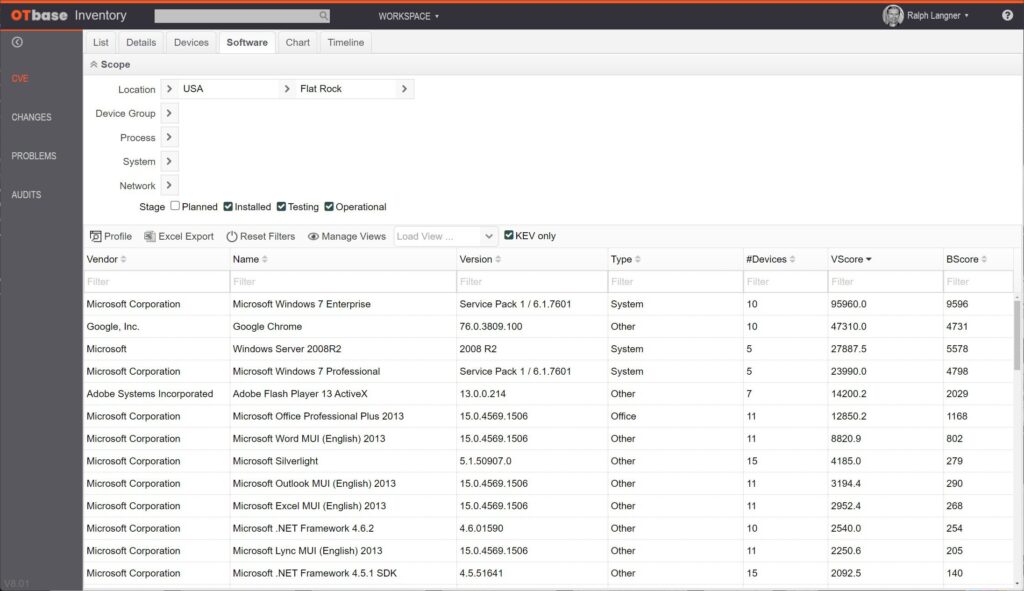
Task: Export table using Excel Export icon
Action: click(150, 237)
